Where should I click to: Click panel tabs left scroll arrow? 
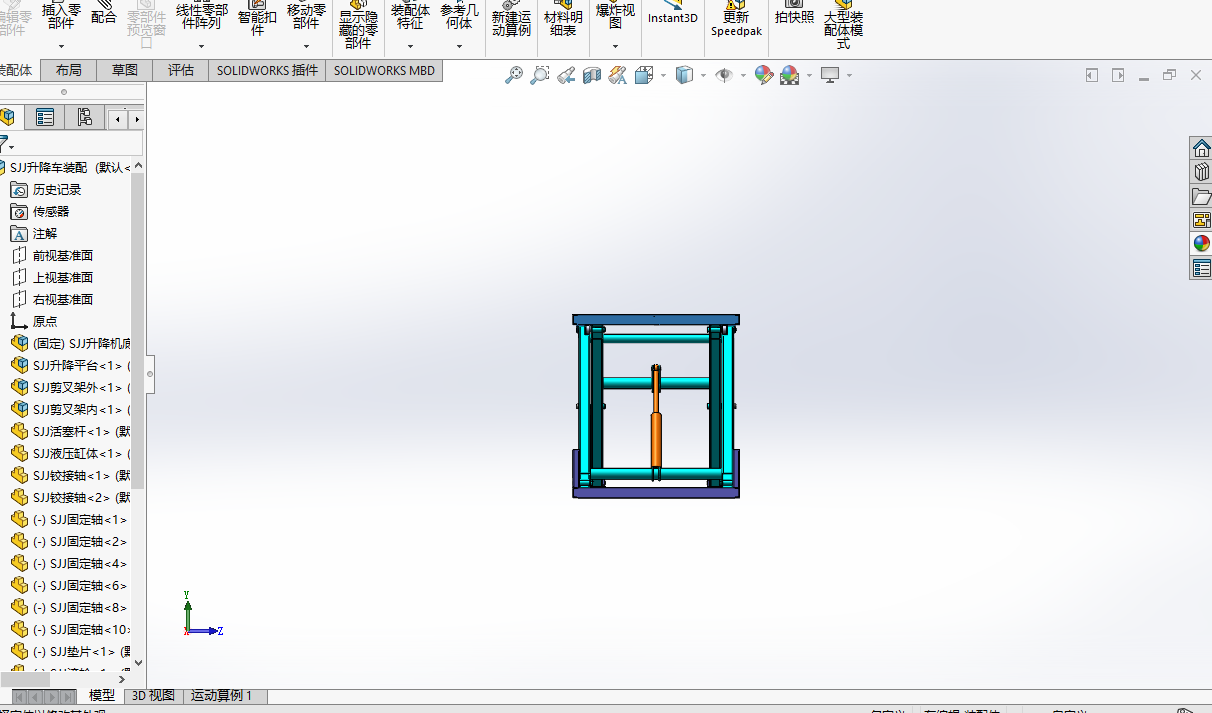click(118, 119)
